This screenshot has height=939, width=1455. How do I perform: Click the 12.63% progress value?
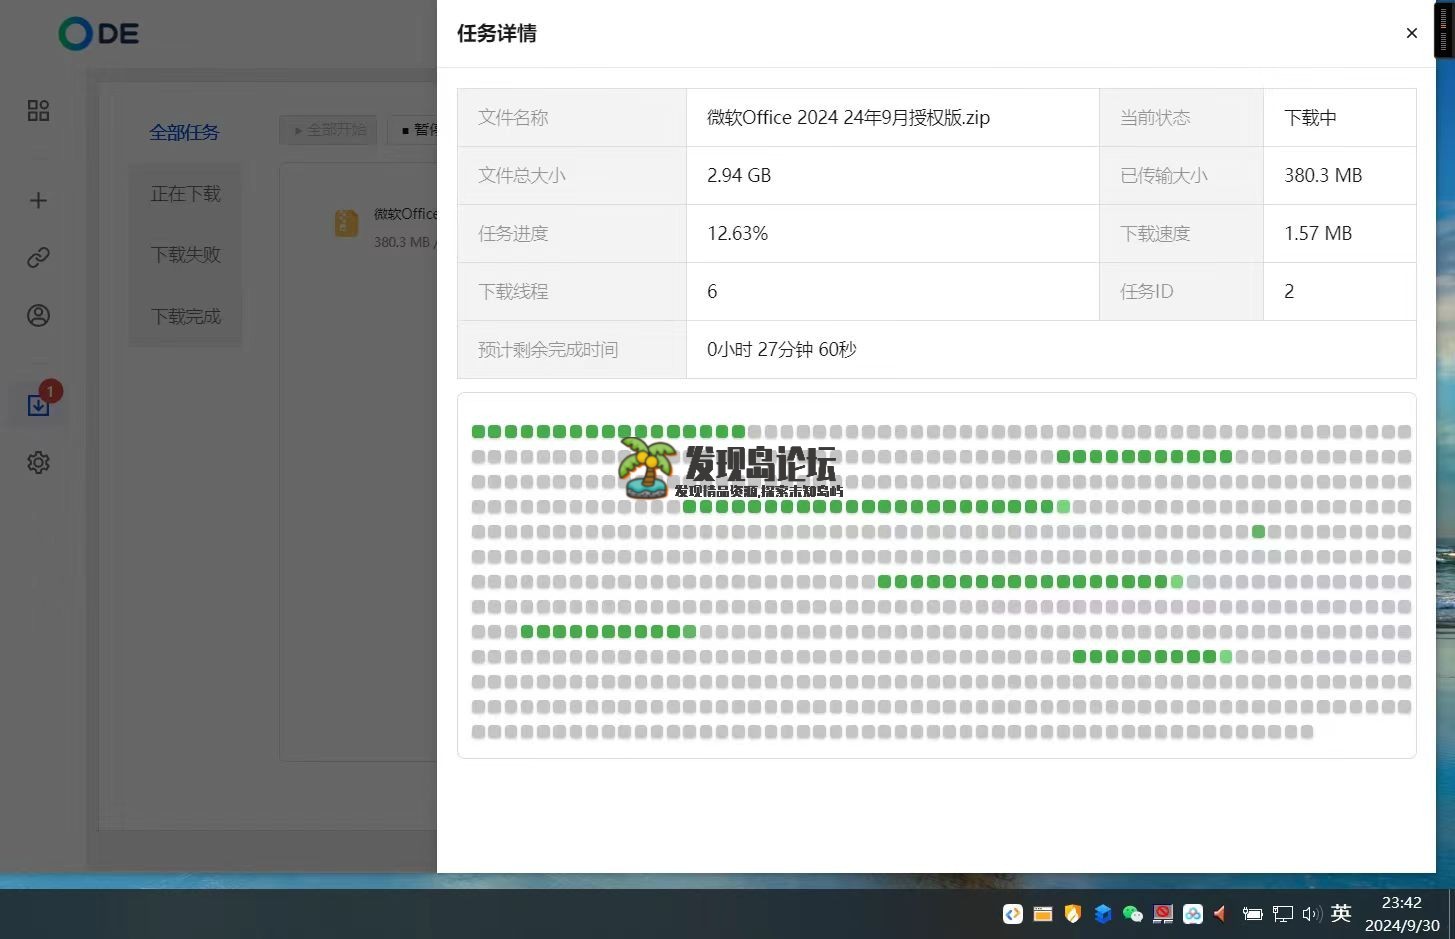point(737,233)
